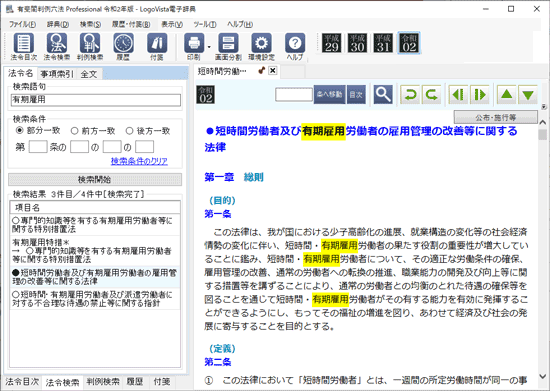550x391 pixels.
Task: Click the article jump input box
Action: pyautogui.click(x=294, y=95)
